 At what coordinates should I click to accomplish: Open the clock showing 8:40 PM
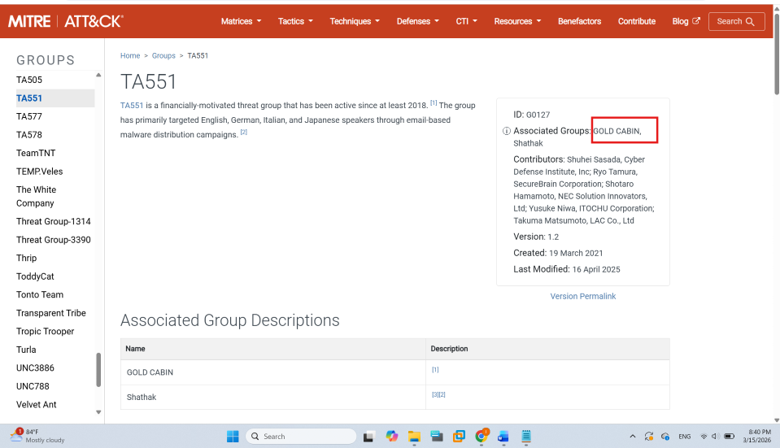click(x=759, y=436)
